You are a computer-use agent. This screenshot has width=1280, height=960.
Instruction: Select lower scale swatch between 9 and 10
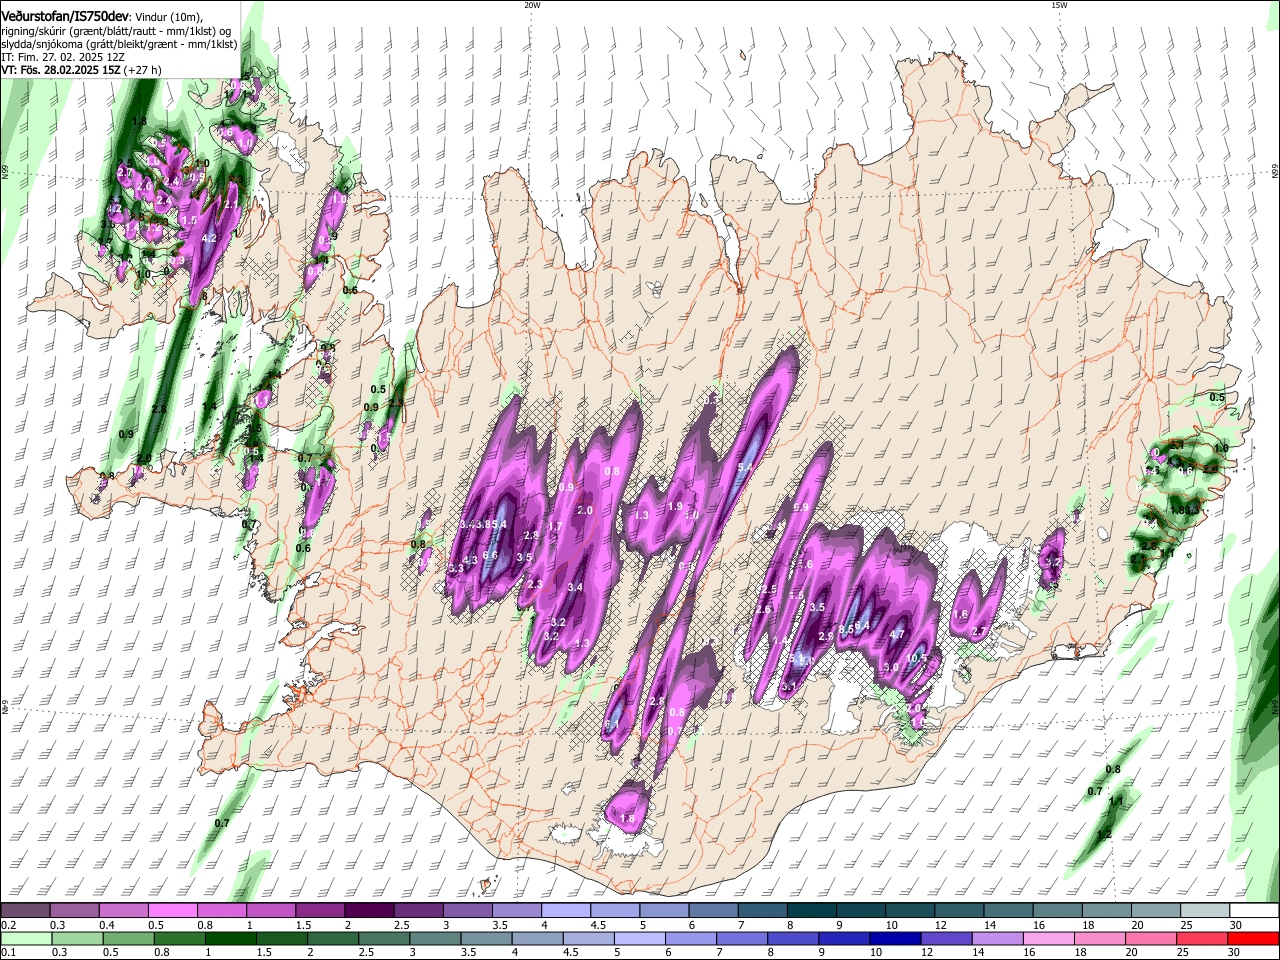[845, 939]
